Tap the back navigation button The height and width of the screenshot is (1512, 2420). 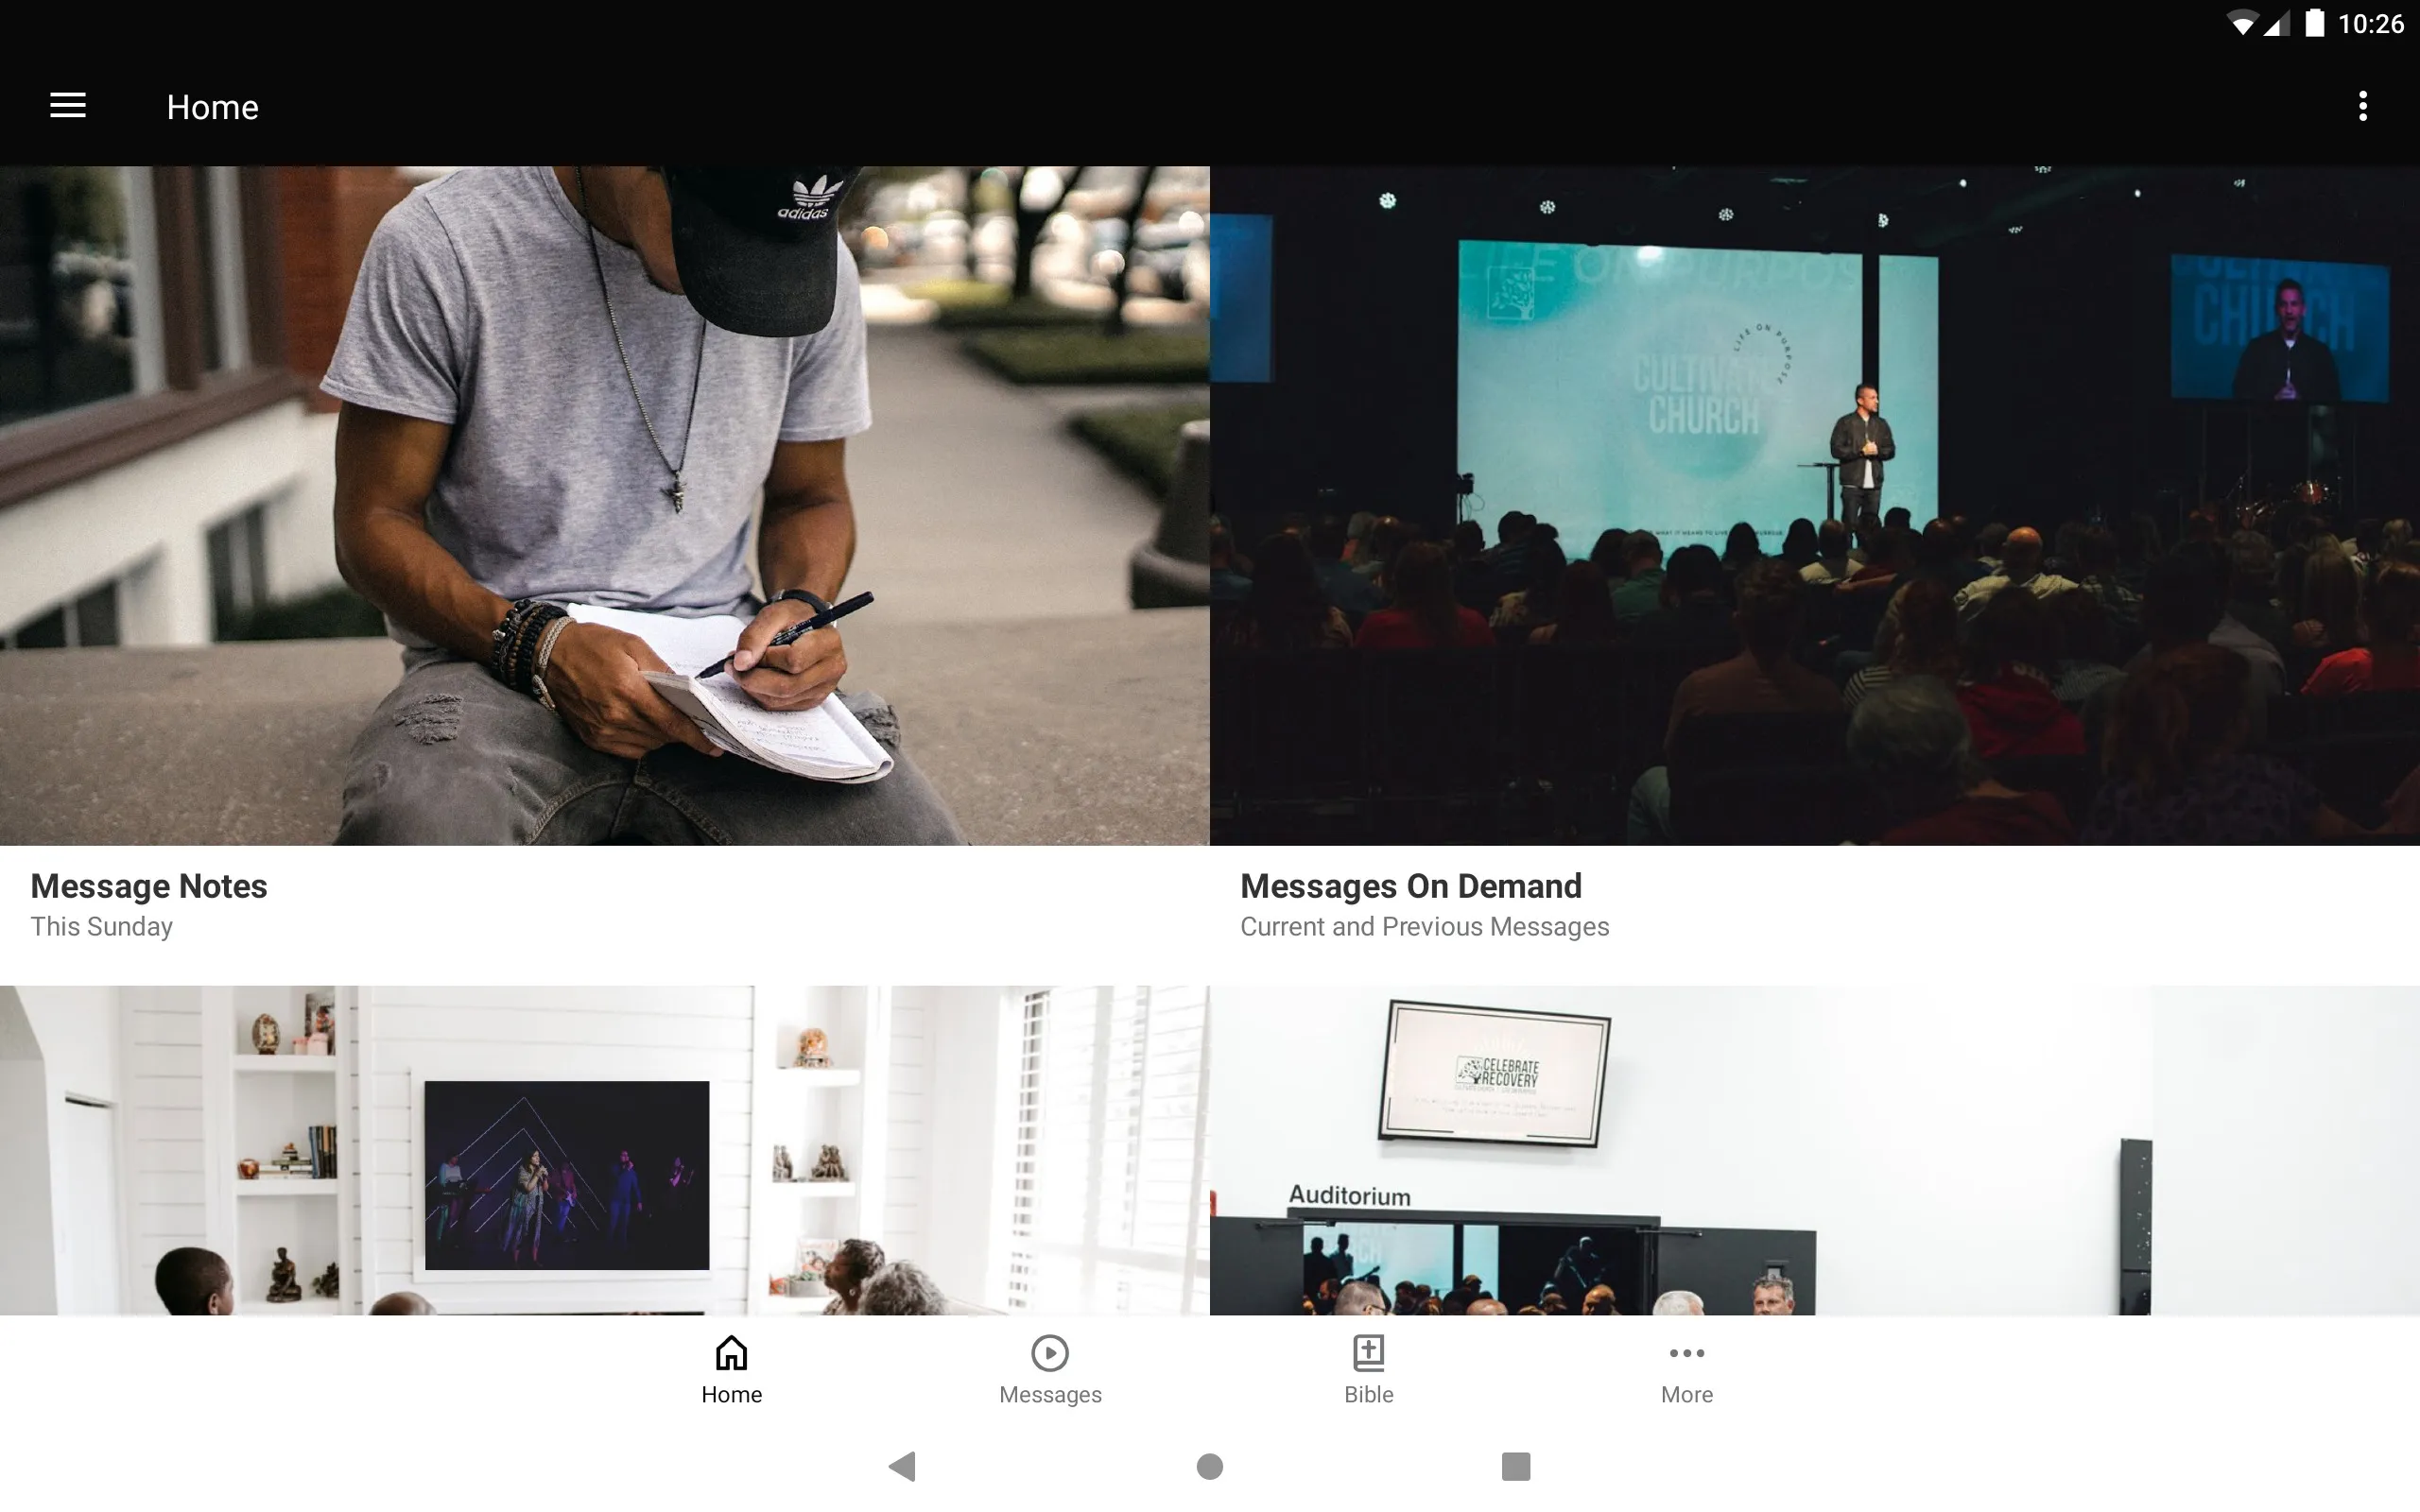tap(899, 1465)
